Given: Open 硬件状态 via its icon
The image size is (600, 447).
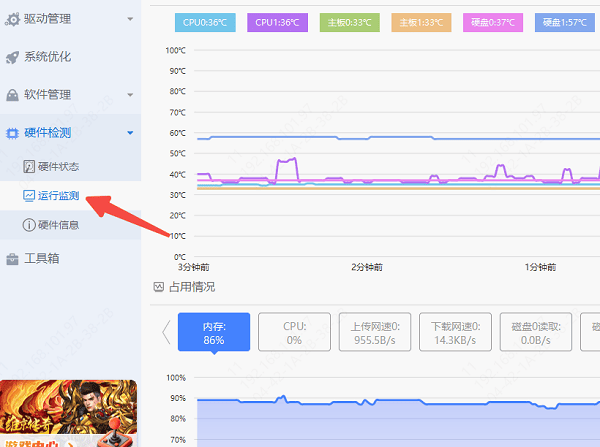Looking at the screenshot, I should coord(30,166).
